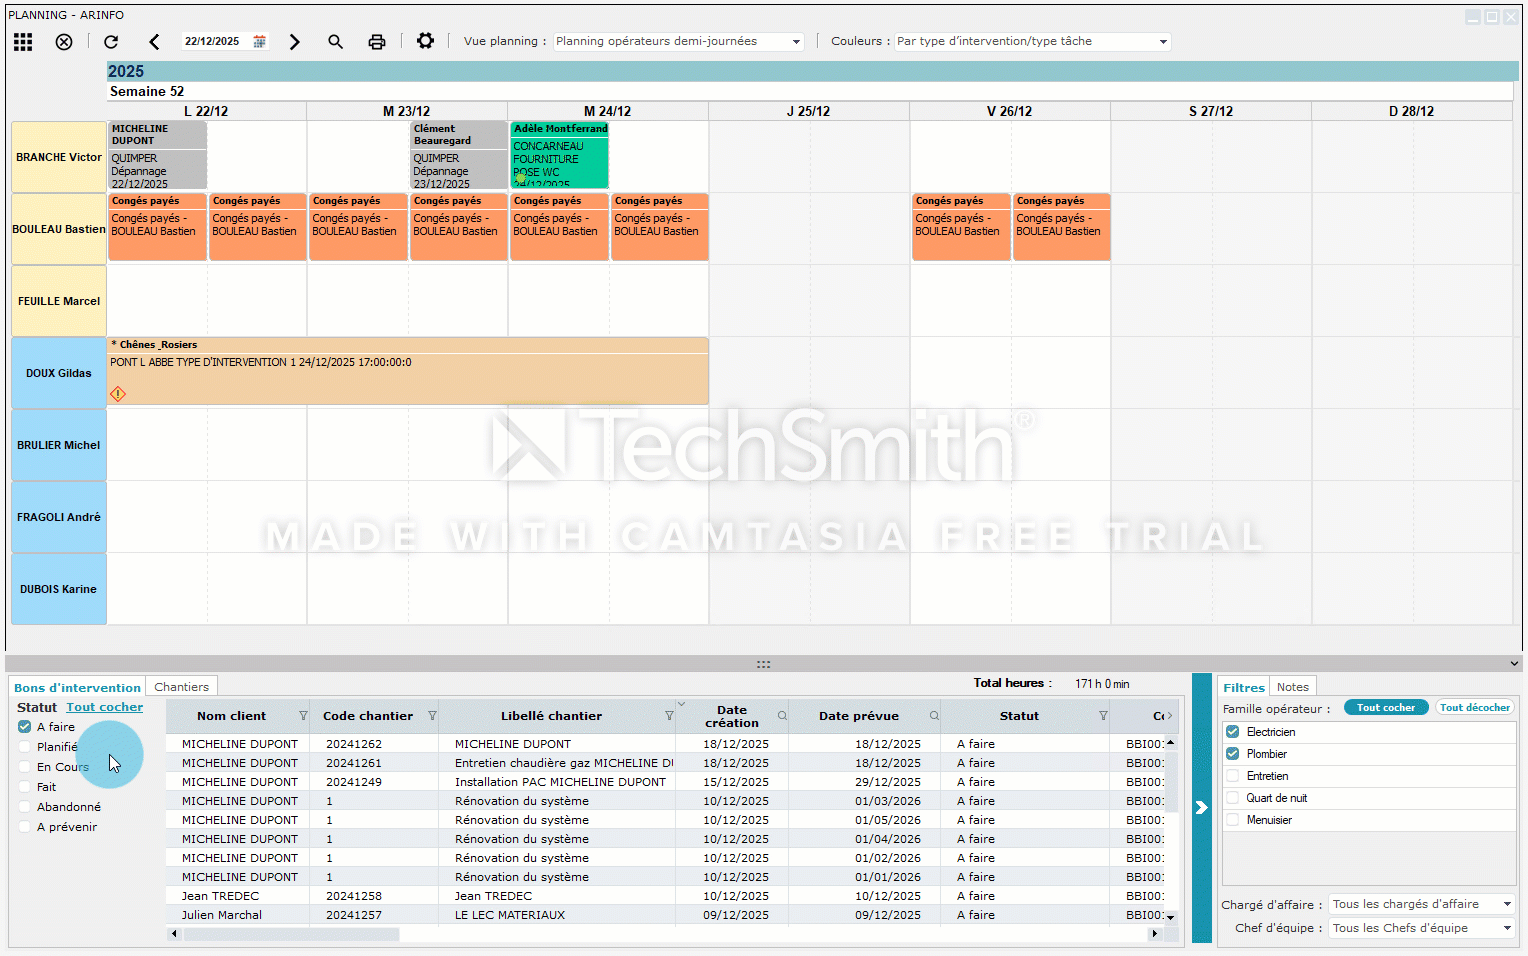The height and width of the screenshot is (956, 1528).
Task: Open the apps grid menu icon
Action: click(23, 42)
